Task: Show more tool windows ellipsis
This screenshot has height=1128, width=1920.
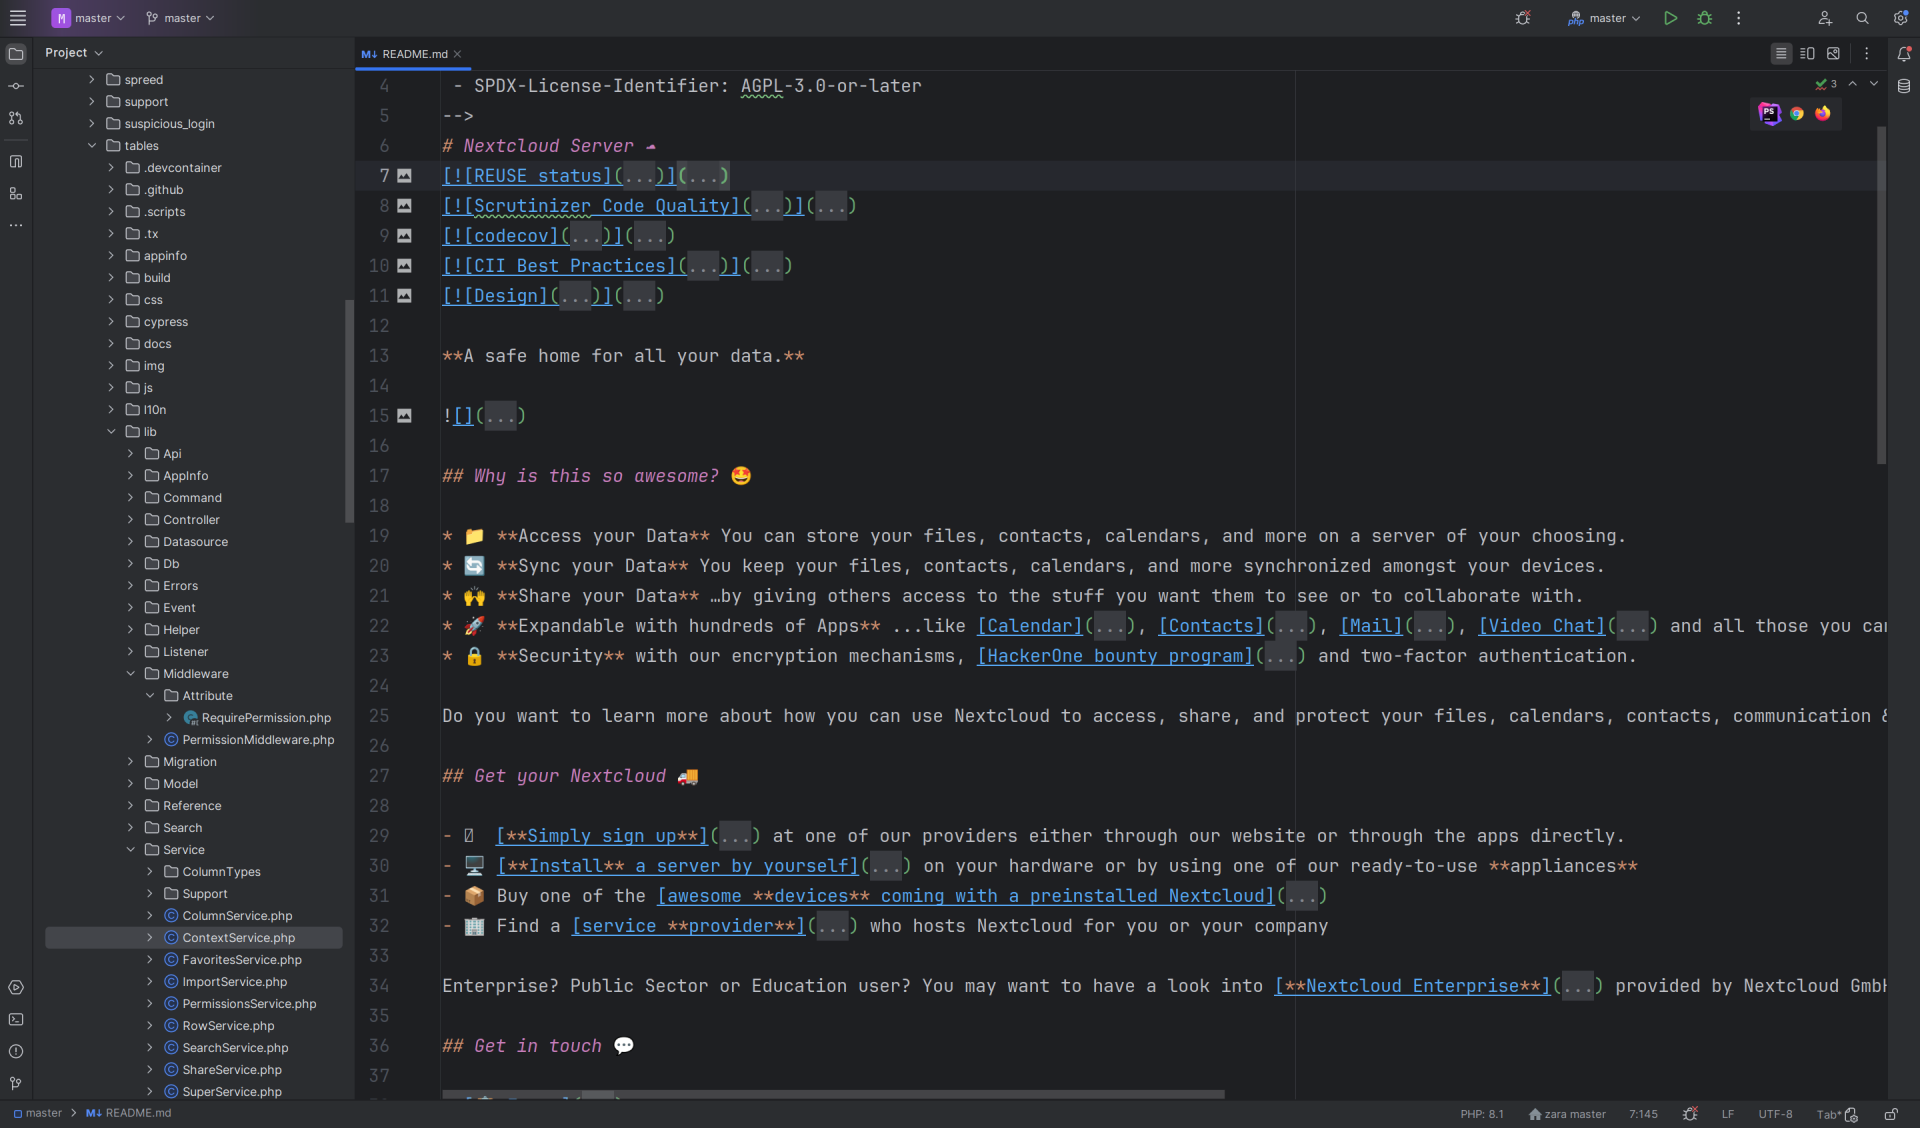Action: point(16,226)
